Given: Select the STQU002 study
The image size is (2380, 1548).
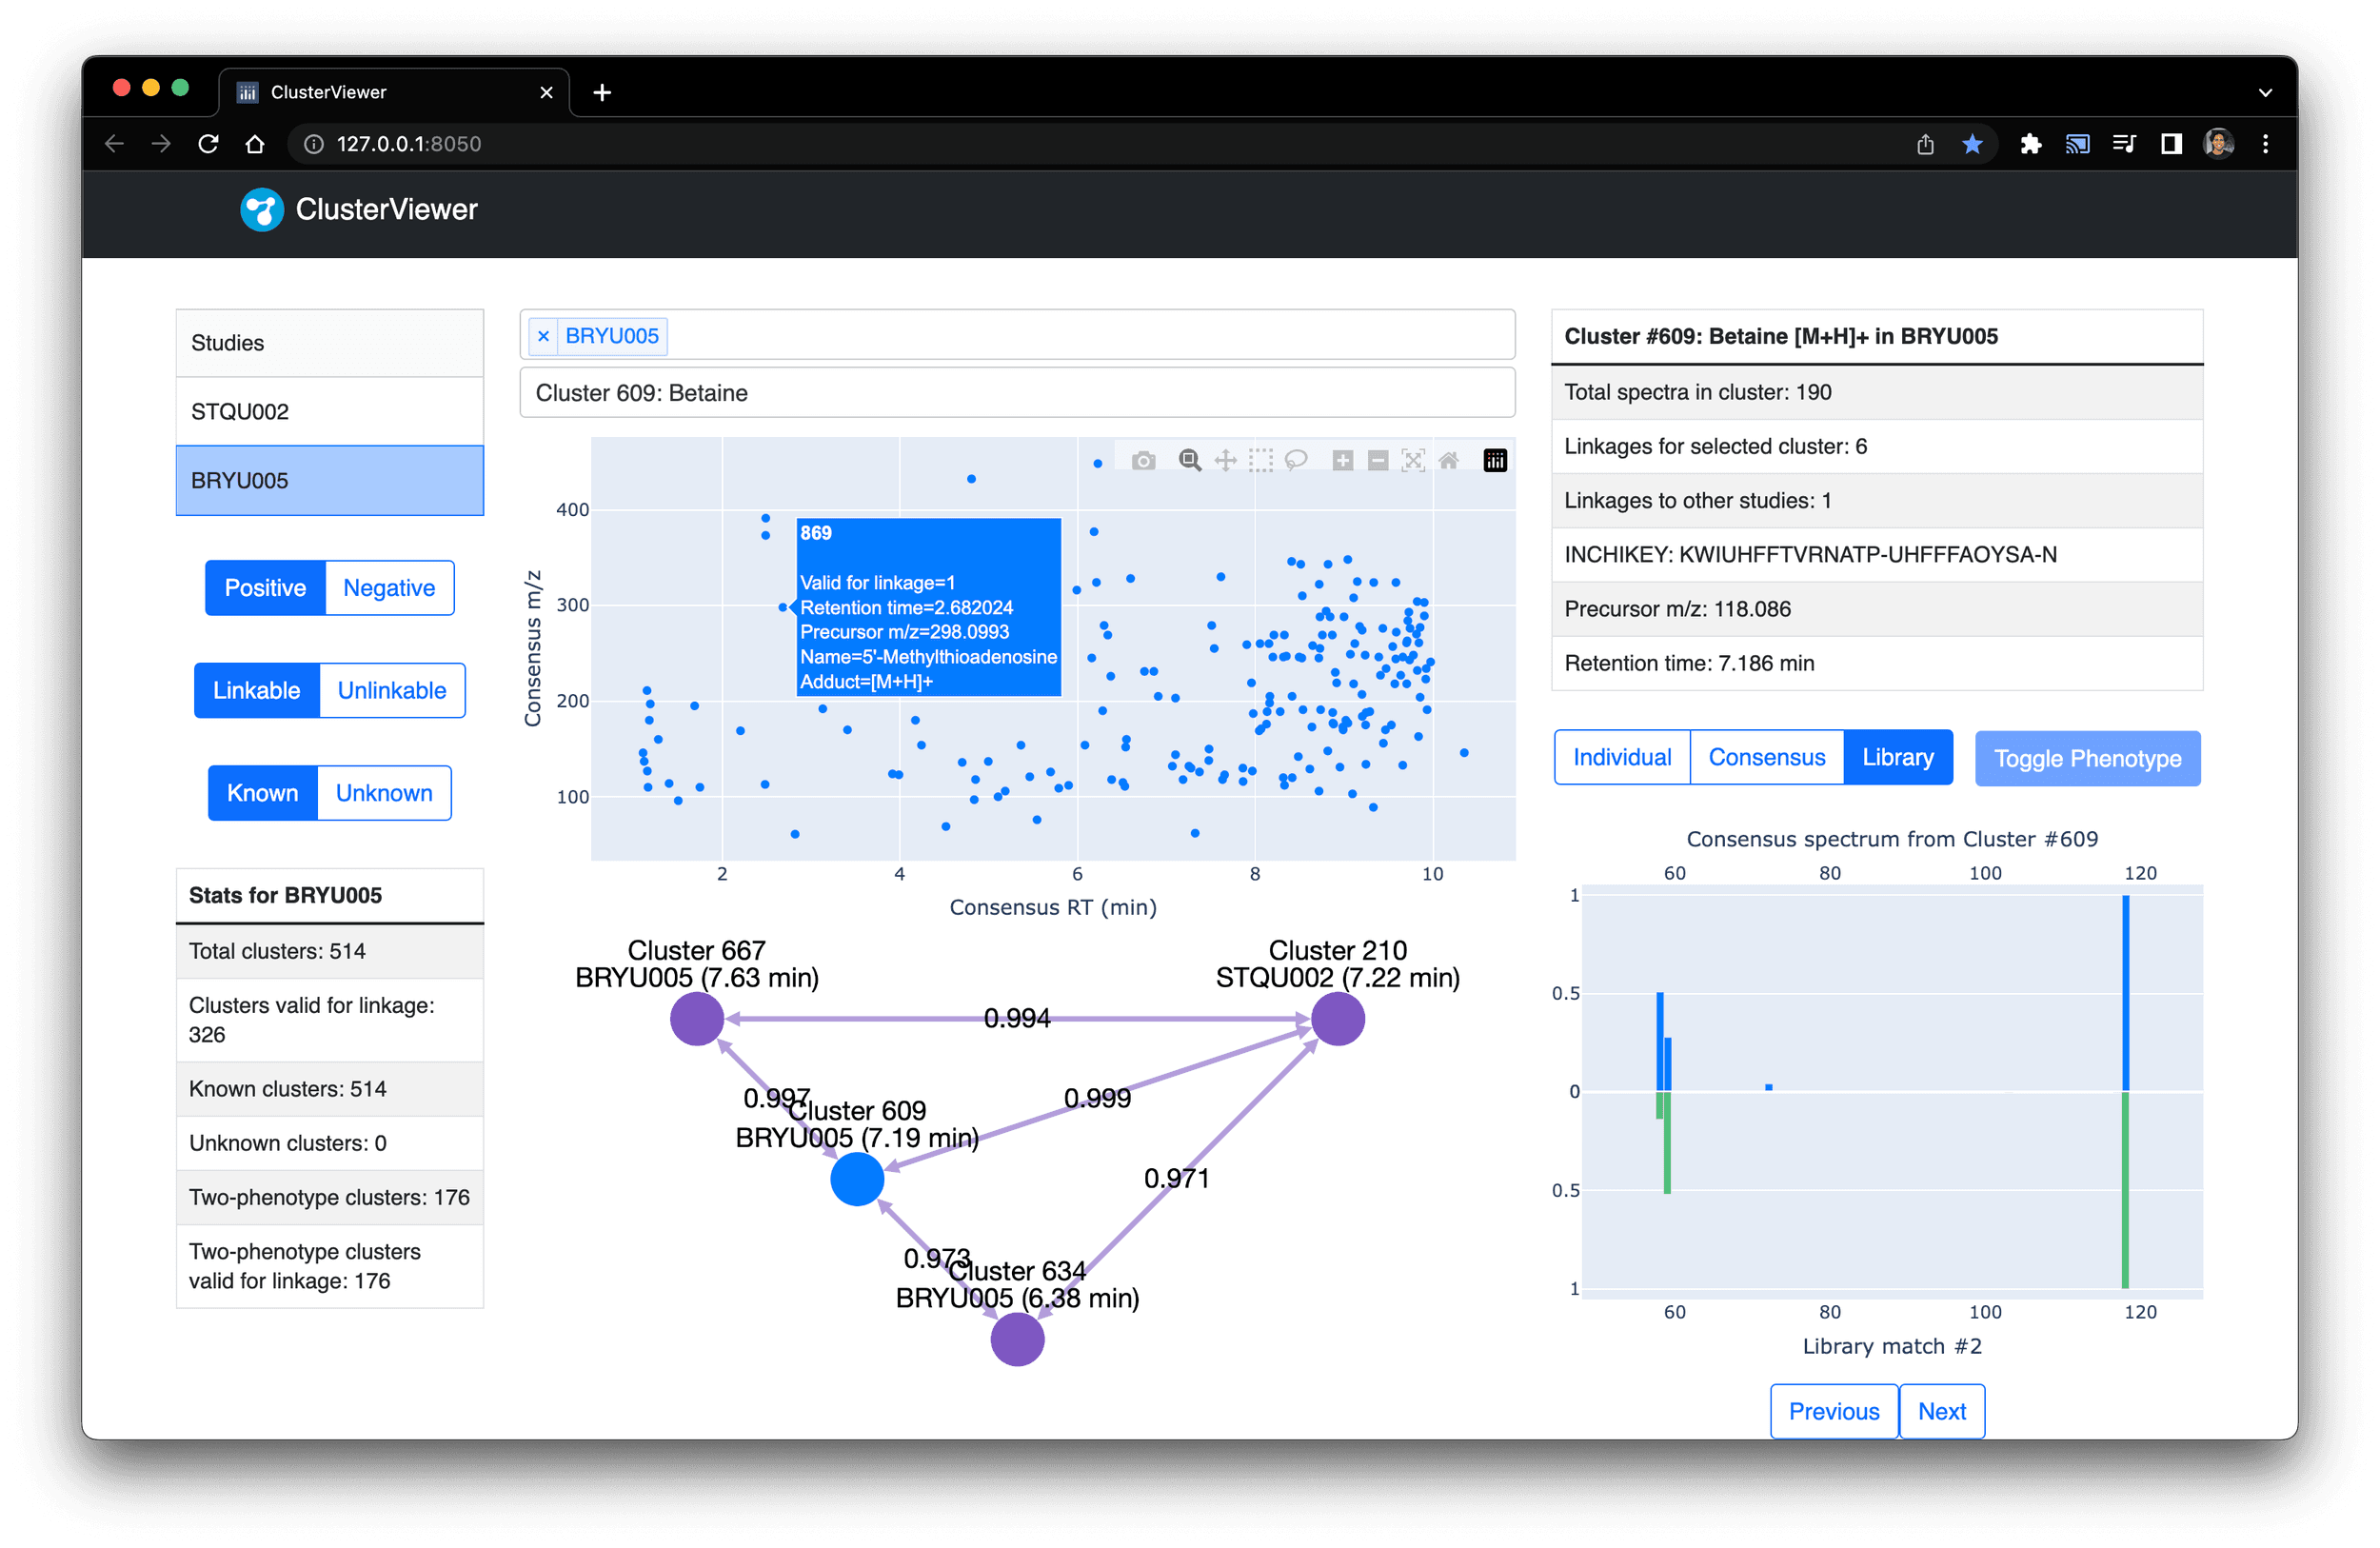Looking at the screenshot, I should (x=329, y=412).
